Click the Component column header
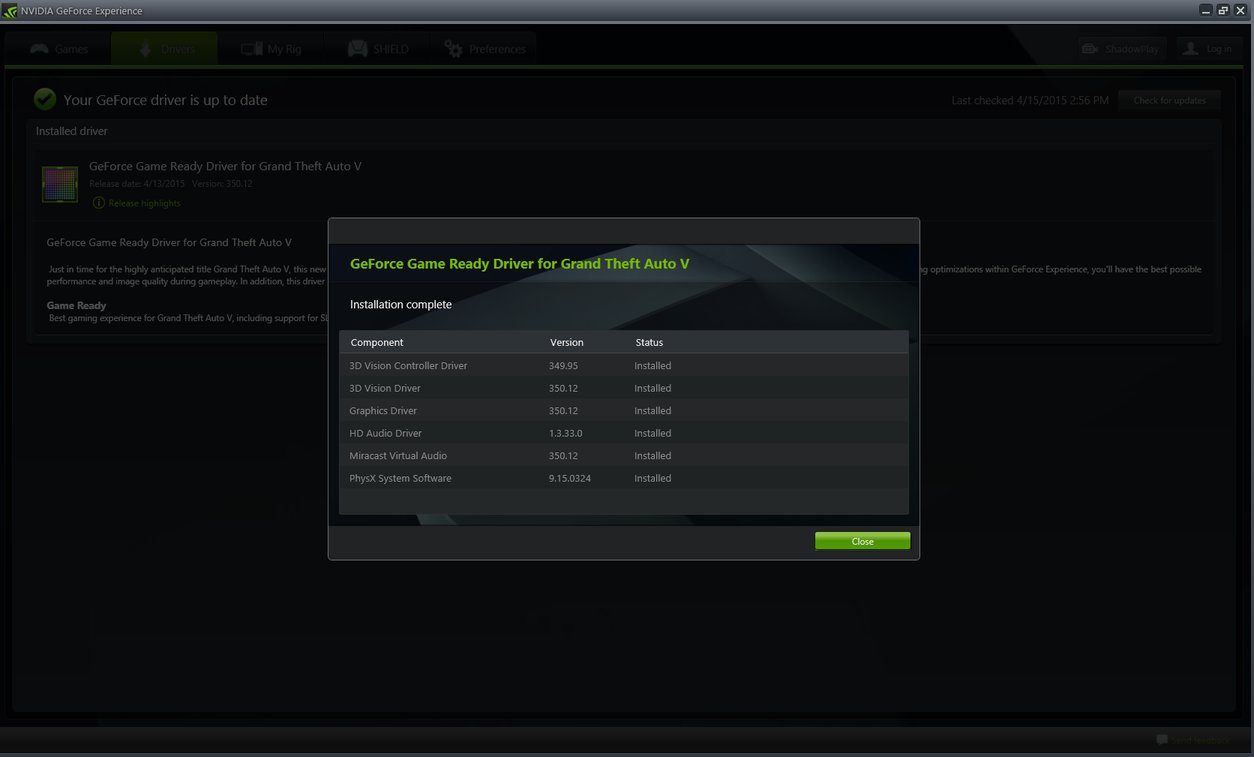 [377, 342]
